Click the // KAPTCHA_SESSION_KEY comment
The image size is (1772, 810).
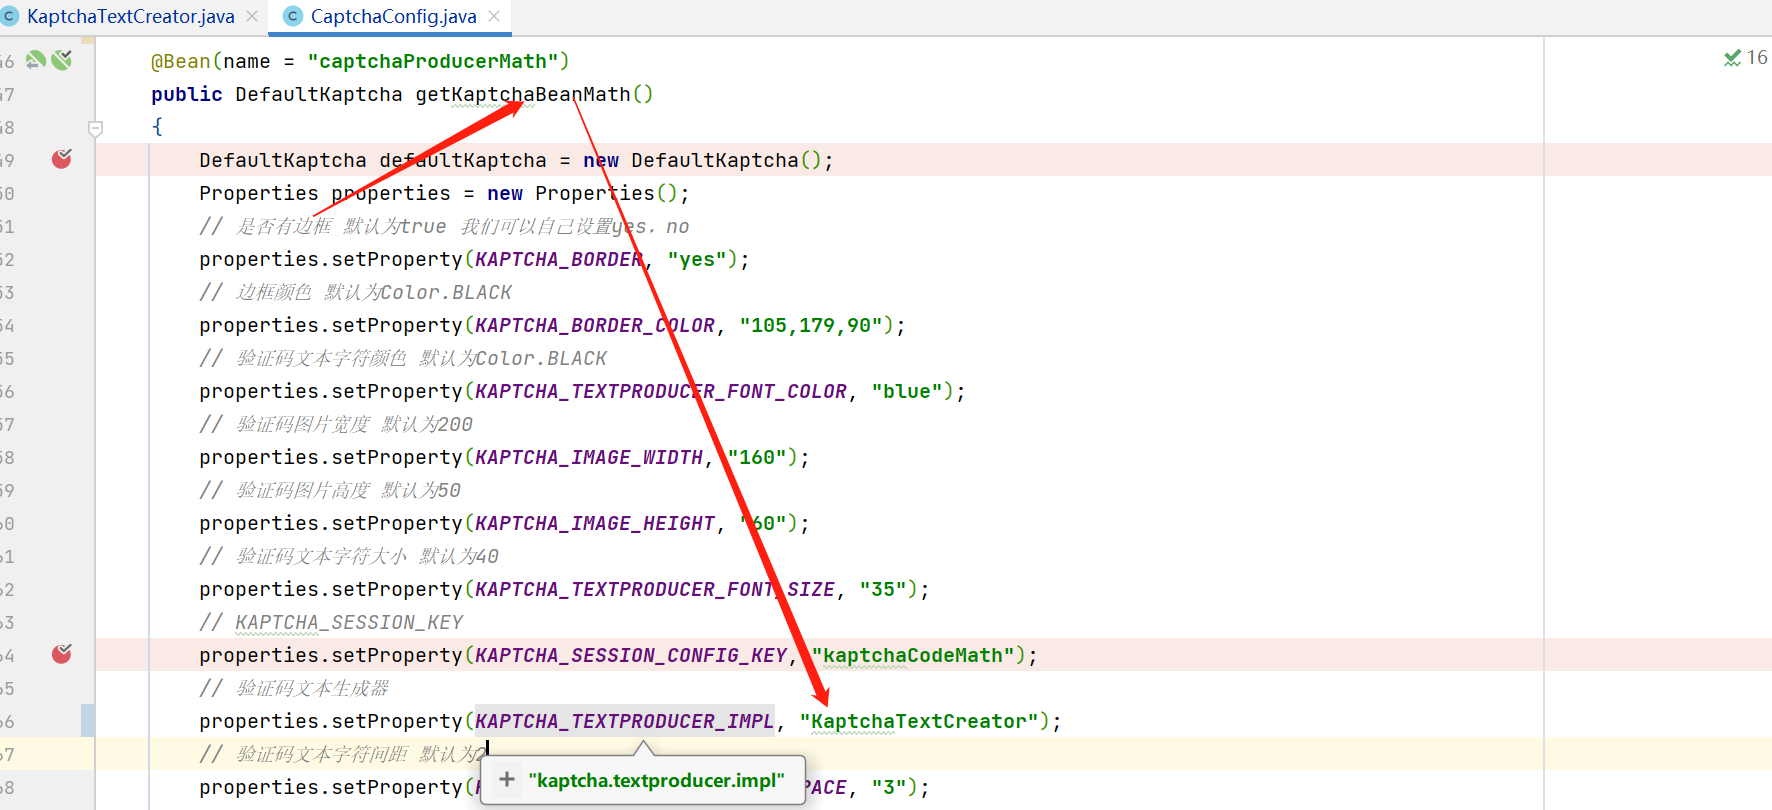coord(331,622)
